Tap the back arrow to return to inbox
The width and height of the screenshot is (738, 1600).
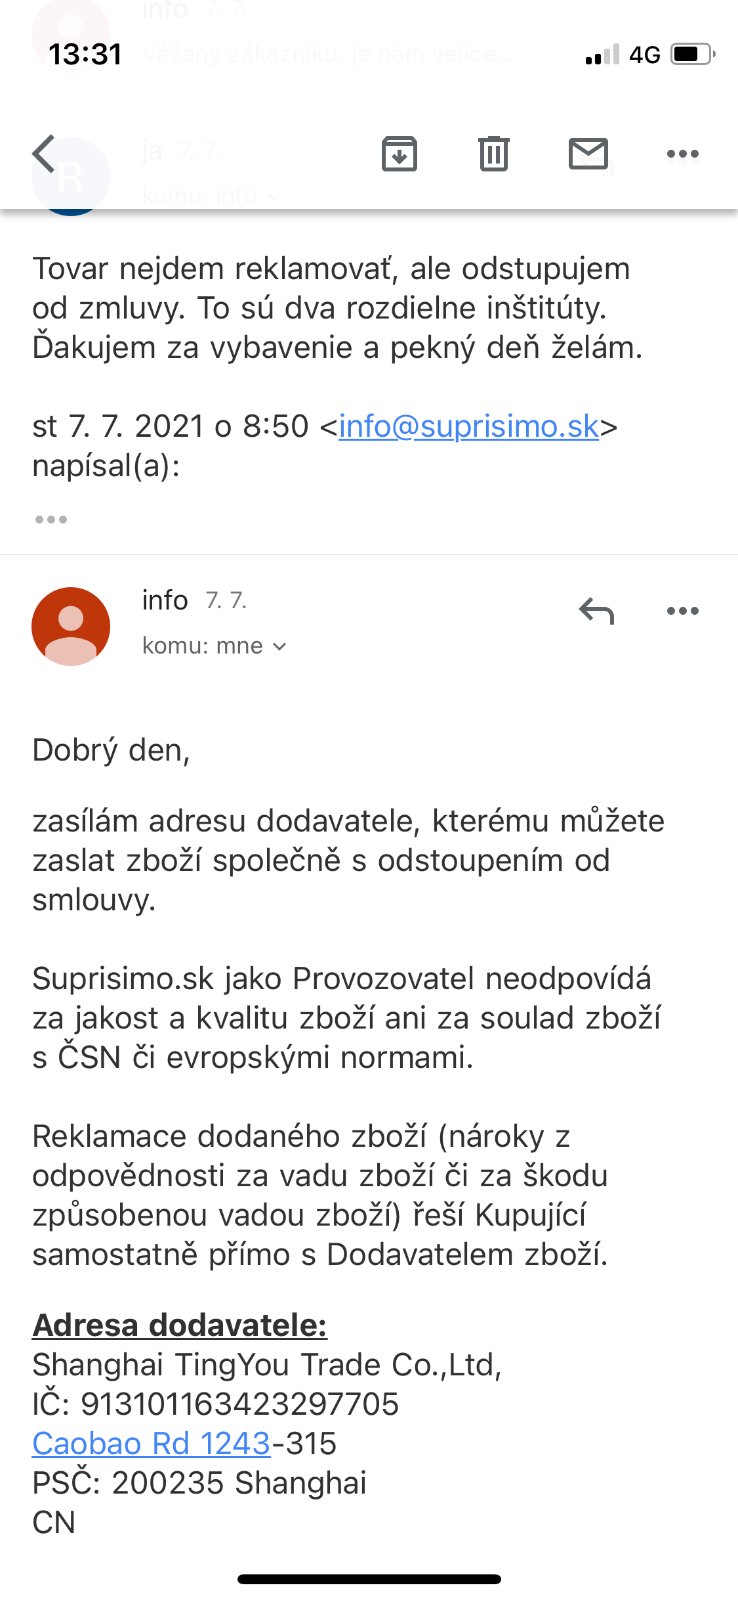pos(44,154)
